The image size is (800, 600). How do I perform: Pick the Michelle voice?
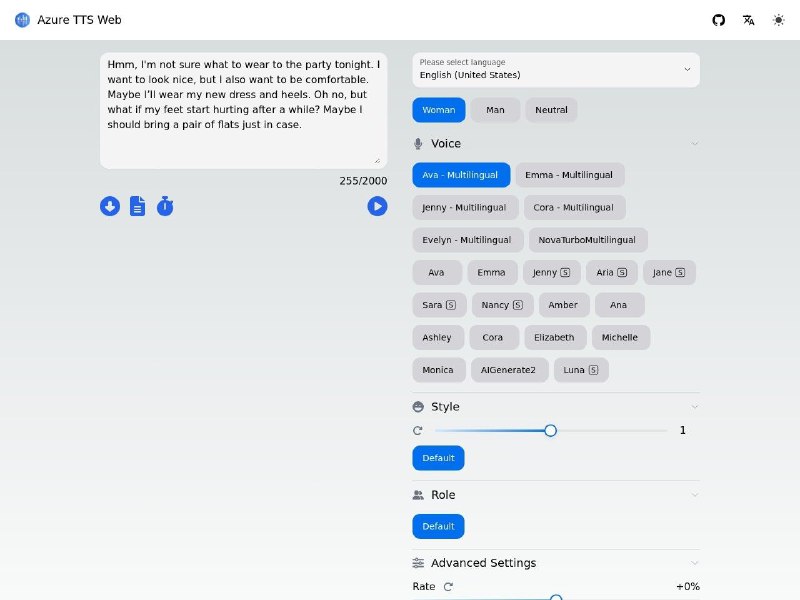(620, 337)
